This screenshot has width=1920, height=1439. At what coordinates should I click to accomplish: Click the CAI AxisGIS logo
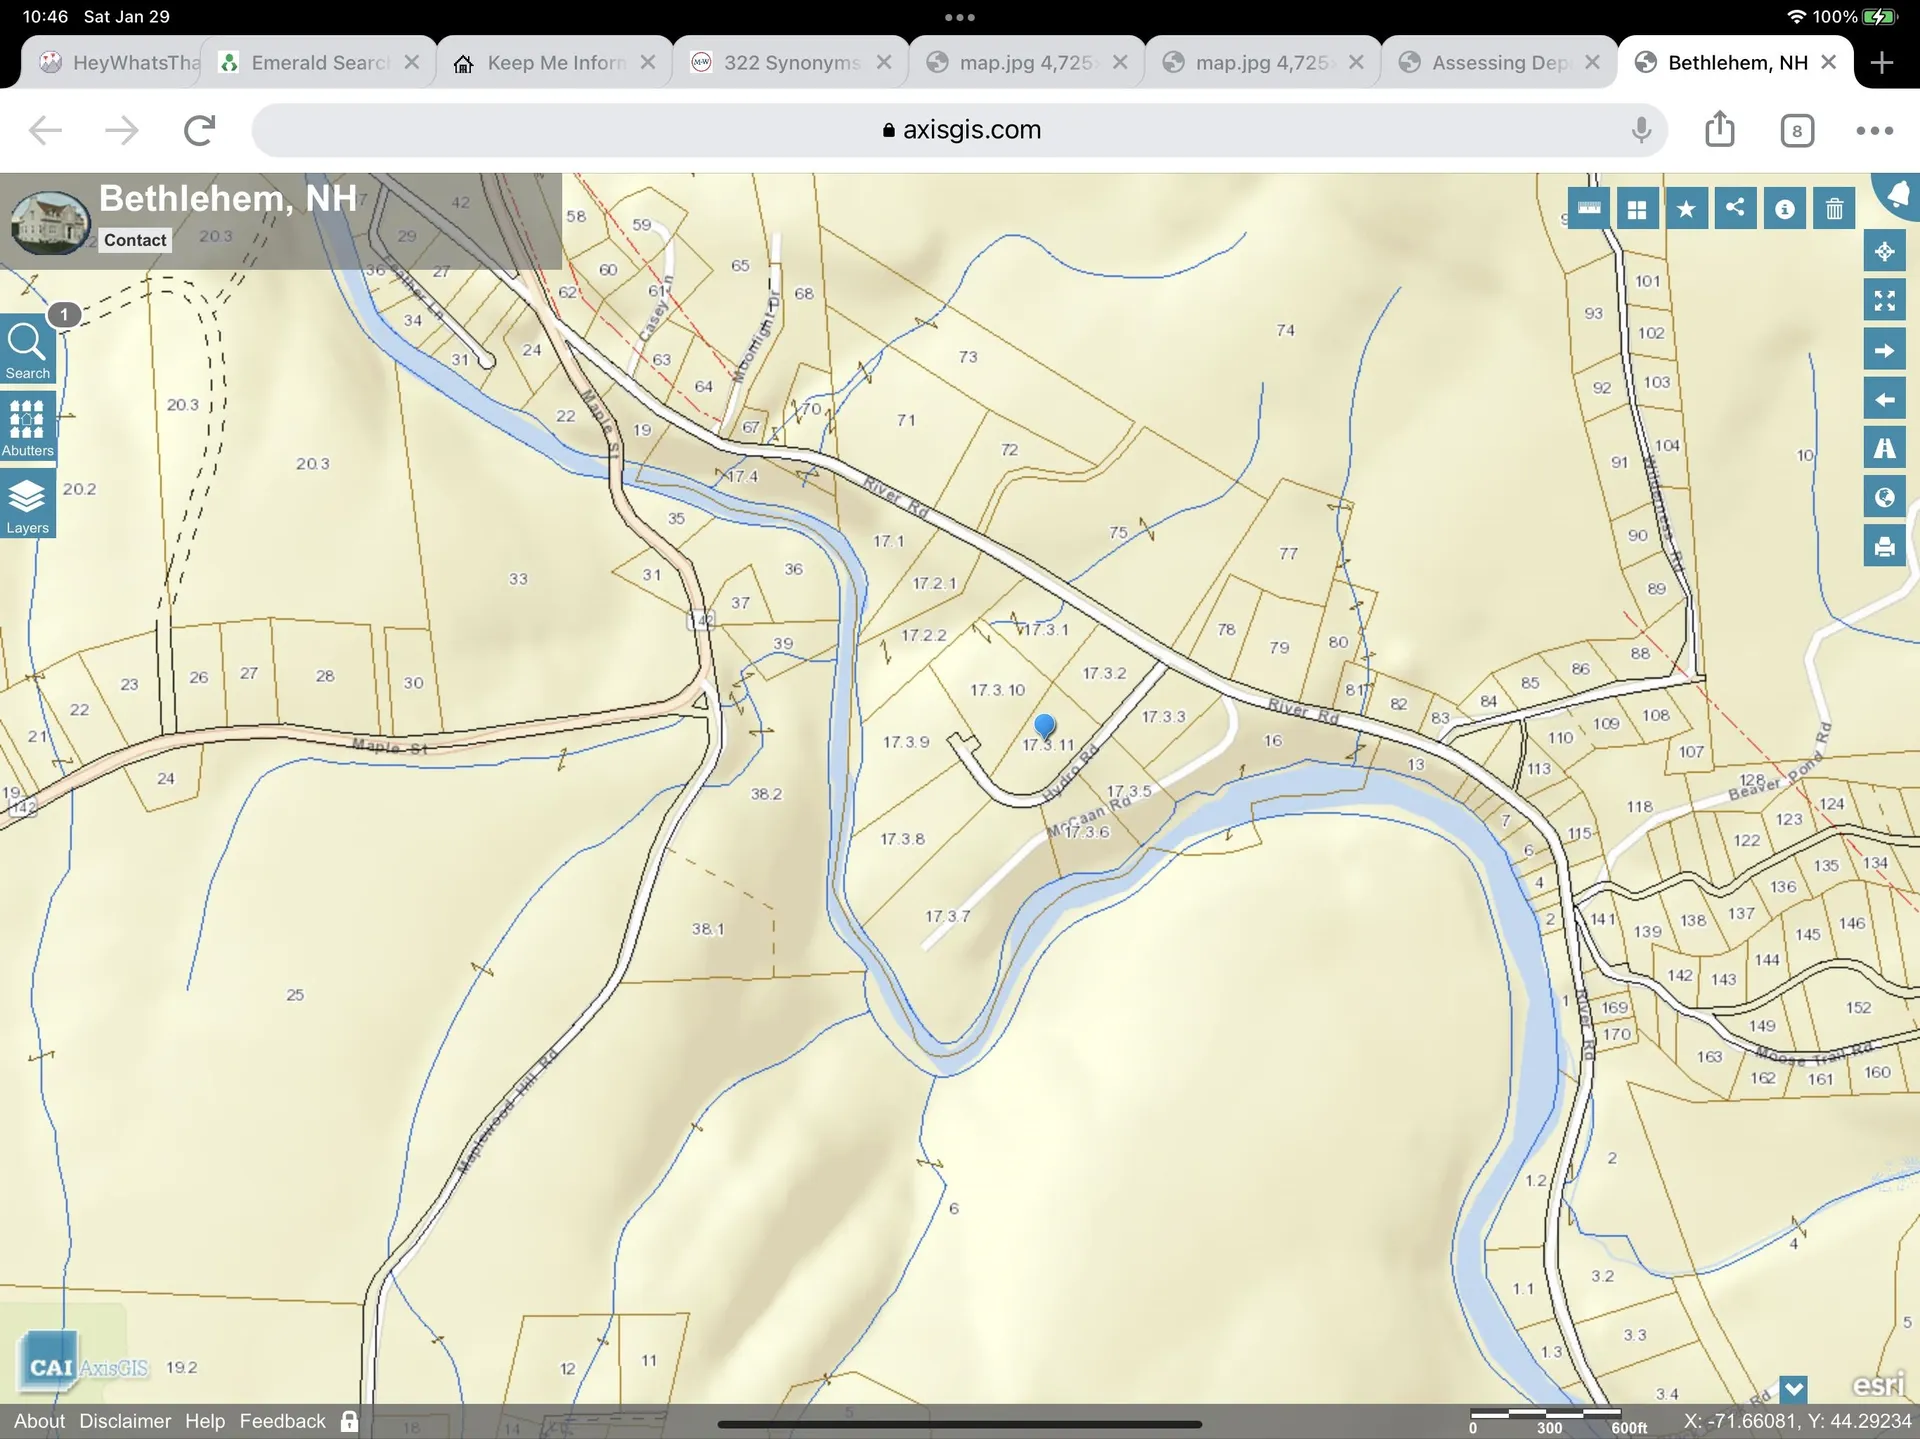click(83, 1364)
